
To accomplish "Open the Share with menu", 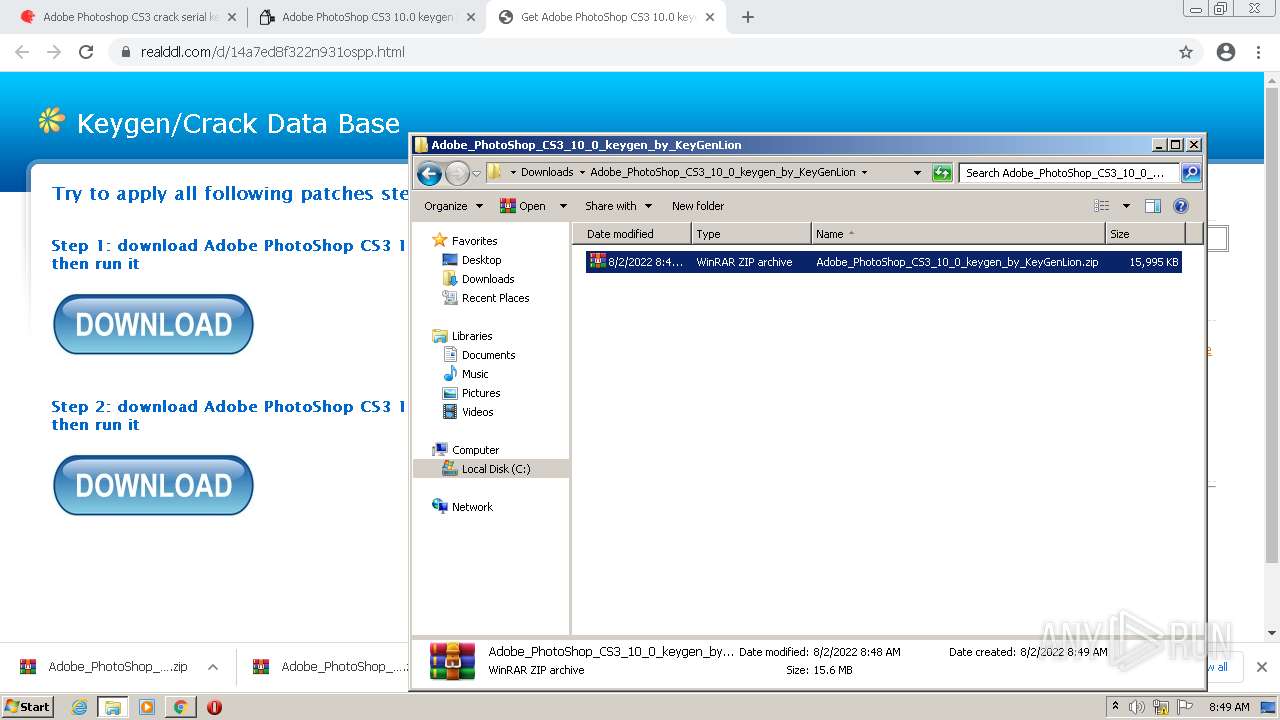I will point(618,206).
